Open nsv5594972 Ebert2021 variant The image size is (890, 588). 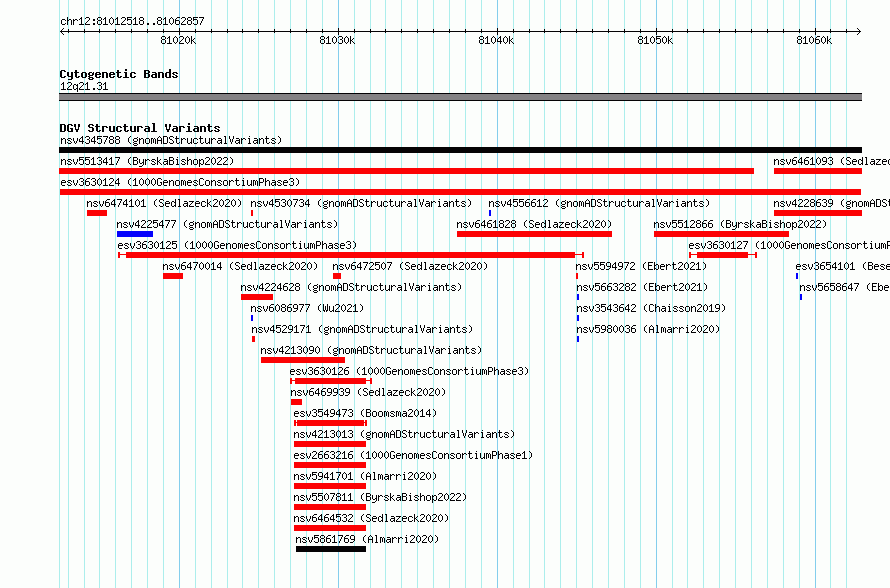click(641, 266)
